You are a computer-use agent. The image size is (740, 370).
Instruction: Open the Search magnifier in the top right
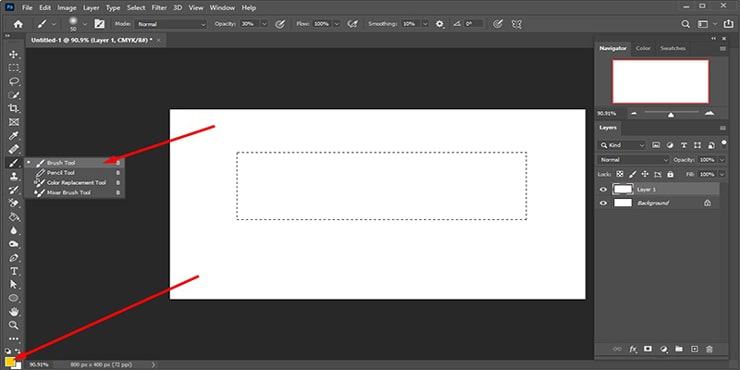click(686, 24)
